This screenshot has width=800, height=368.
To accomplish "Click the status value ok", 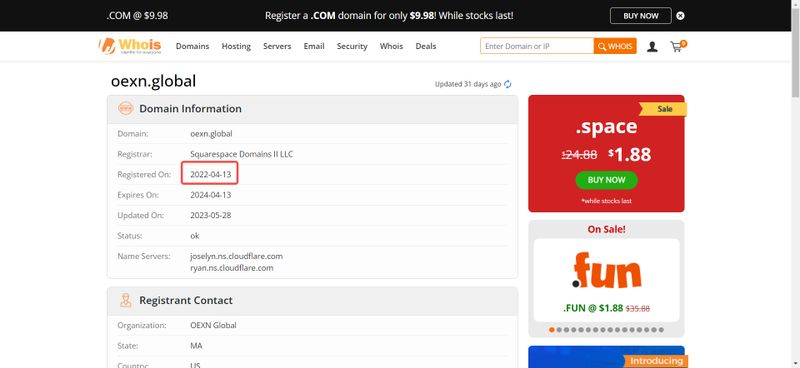I will tap(194, 236).
